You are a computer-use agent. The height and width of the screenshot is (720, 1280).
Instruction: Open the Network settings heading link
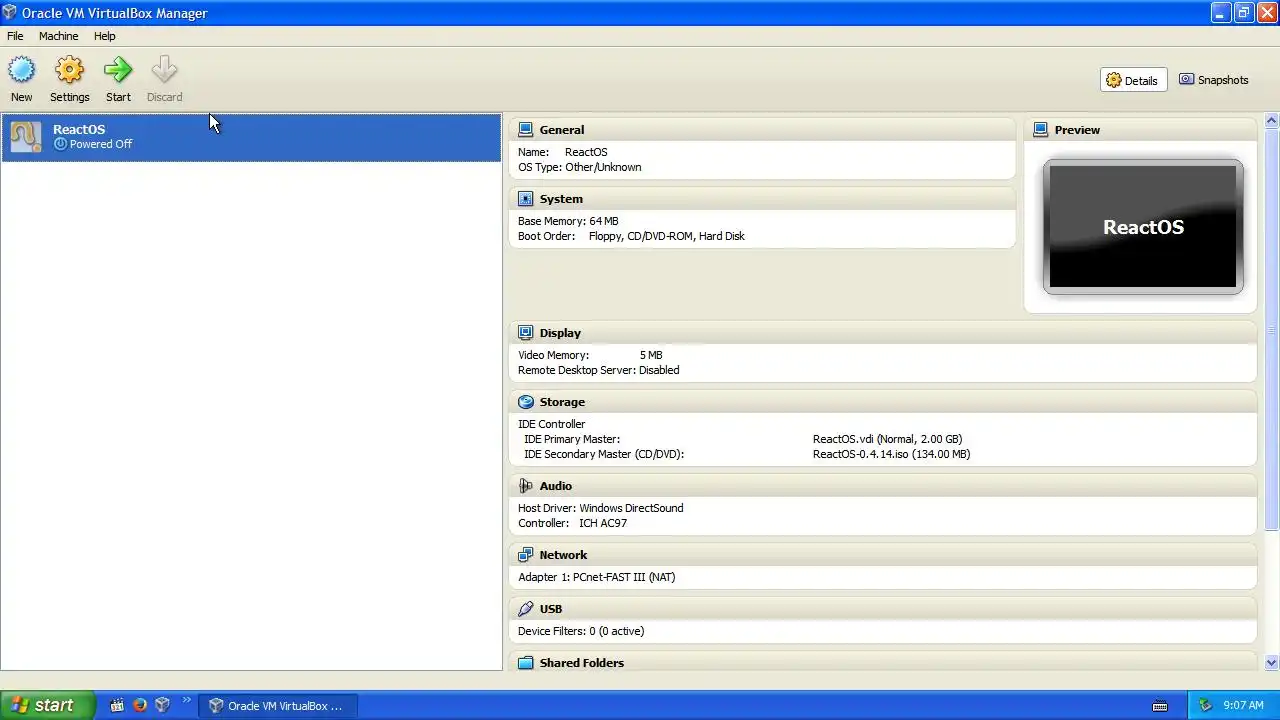pyautogui.click(x=563, y=555)
